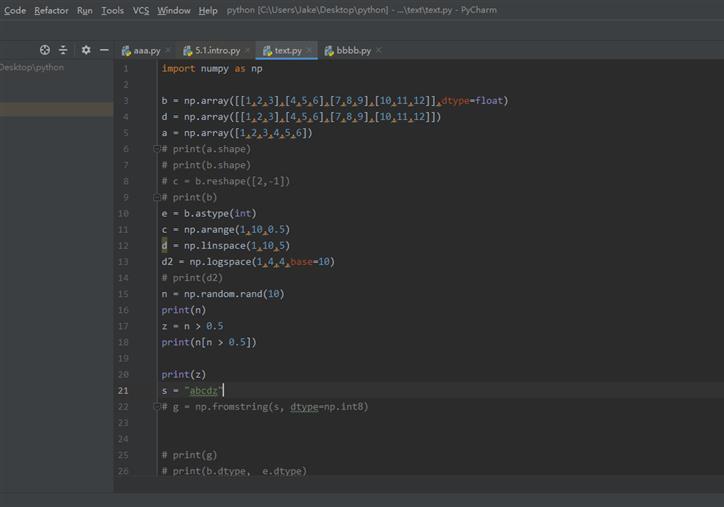Click line number 15 in the gutter

point(124,294)
